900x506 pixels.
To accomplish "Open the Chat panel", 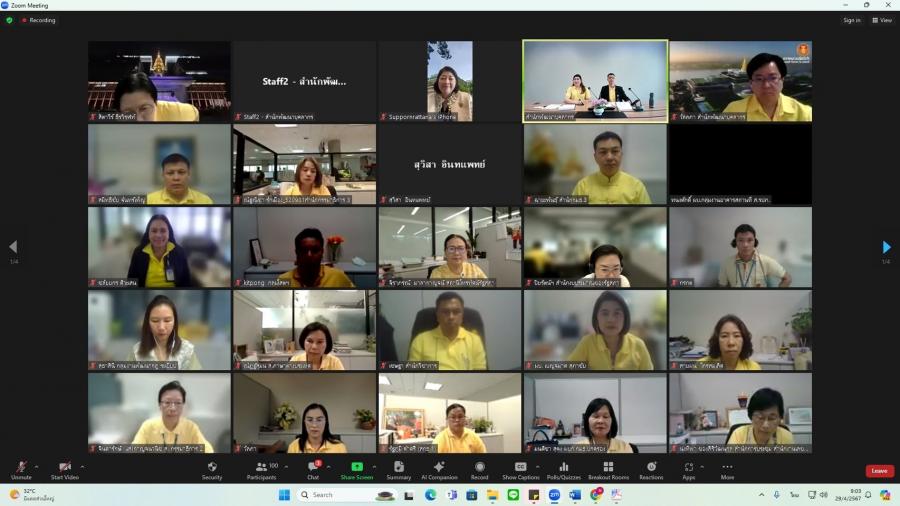I will (313, 470).
